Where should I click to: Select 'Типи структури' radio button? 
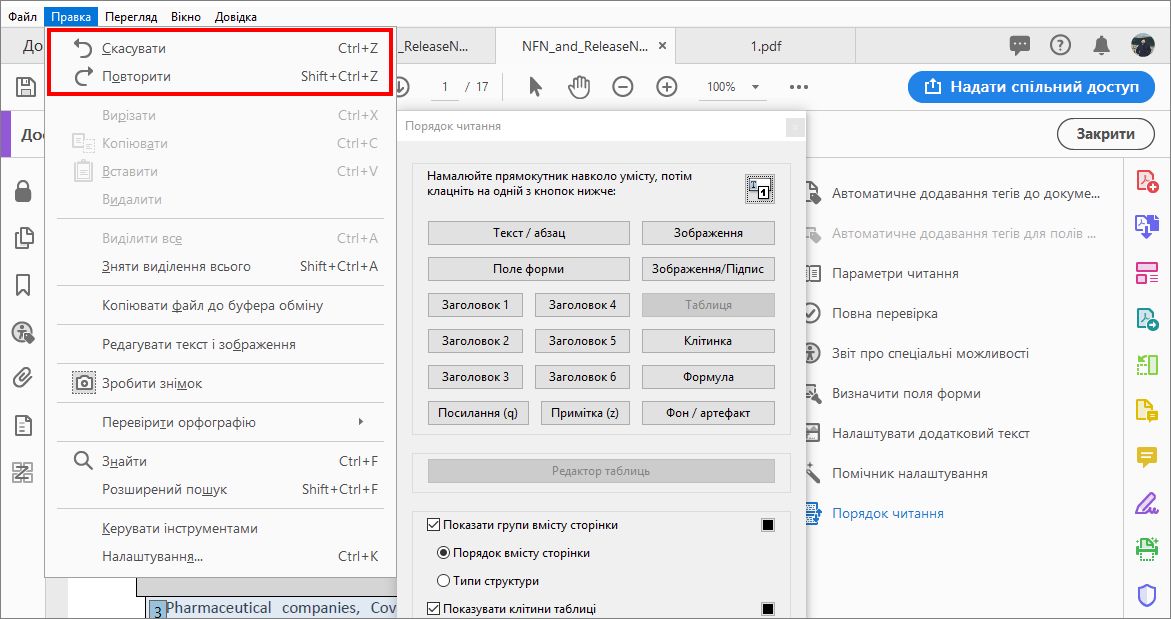click(x=444, y=581)
